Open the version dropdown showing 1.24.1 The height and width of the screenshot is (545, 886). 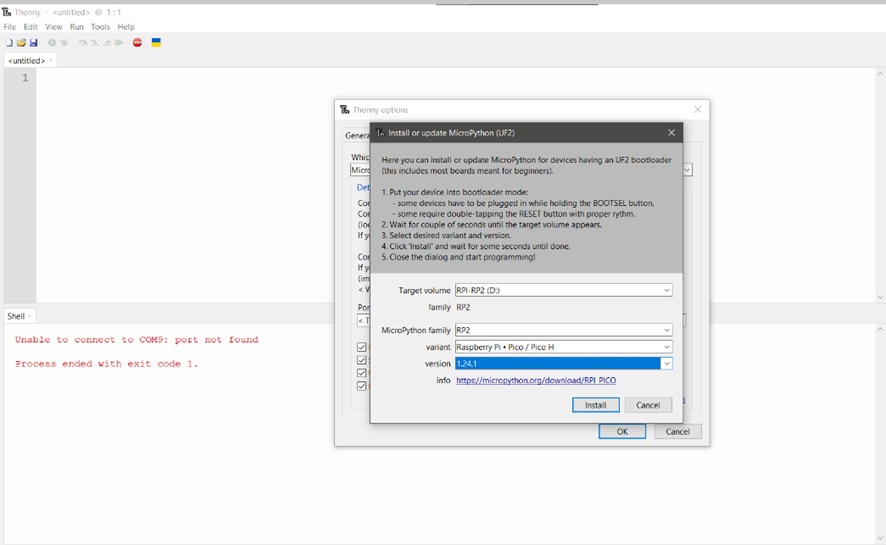667,364
